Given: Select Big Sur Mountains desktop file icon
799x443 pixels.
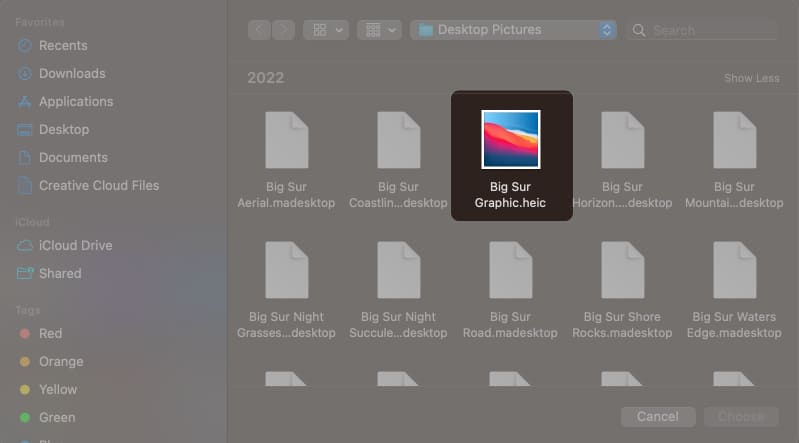Looking at the screenshot, I should (735, 140).
